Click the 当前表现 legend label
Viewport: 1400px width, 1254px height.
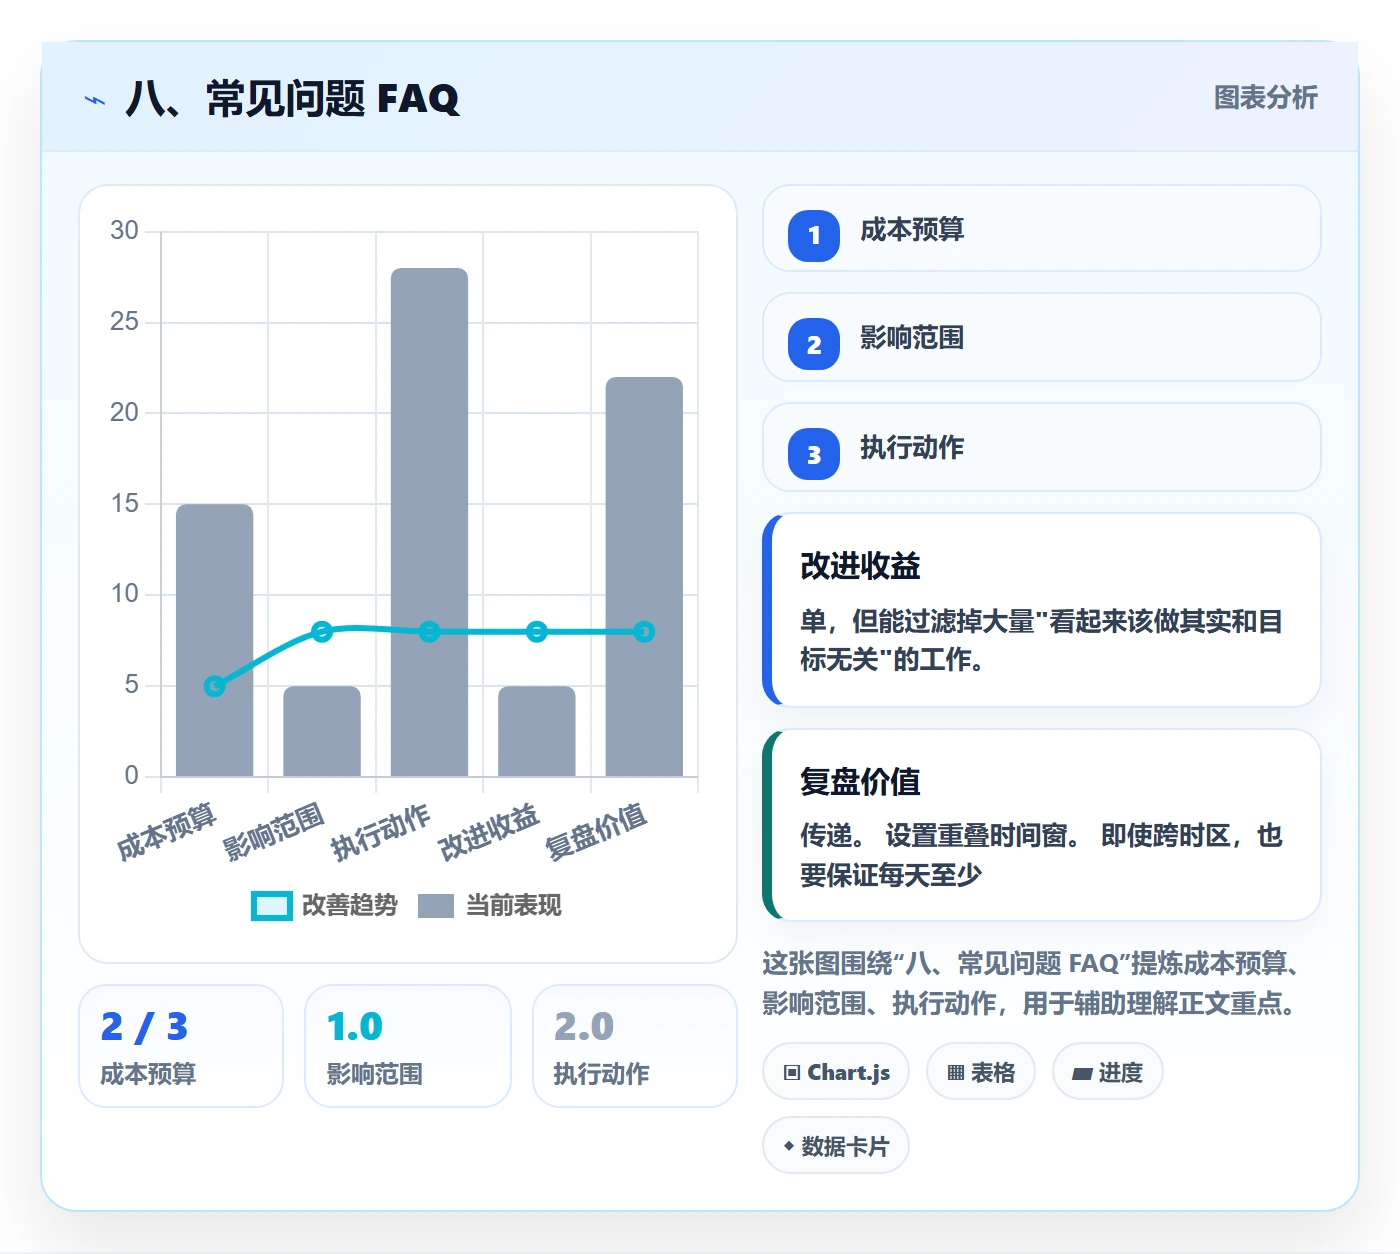[514, 906]
